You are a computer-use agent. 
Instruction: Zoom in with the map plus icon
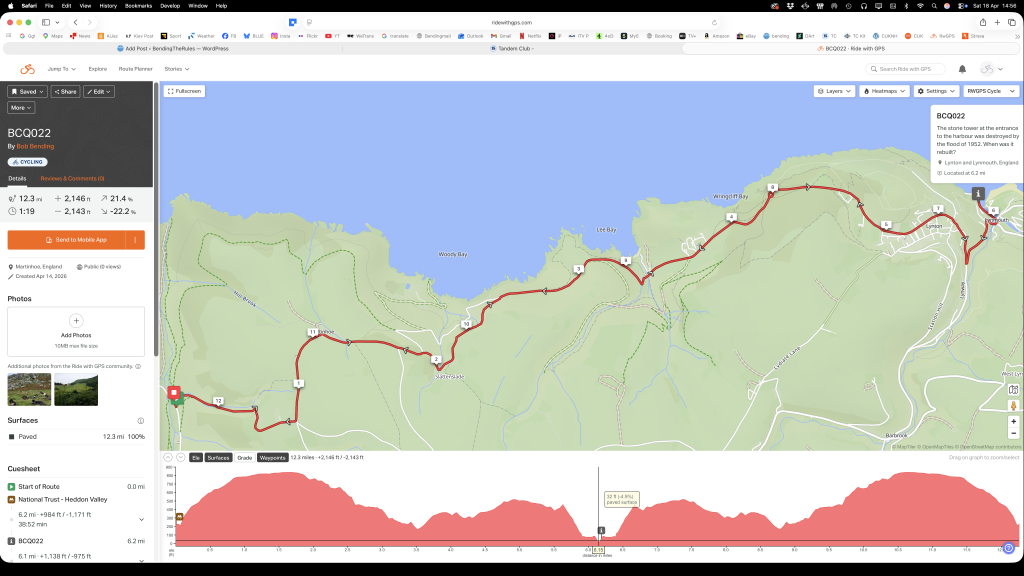pos(1014,421)
